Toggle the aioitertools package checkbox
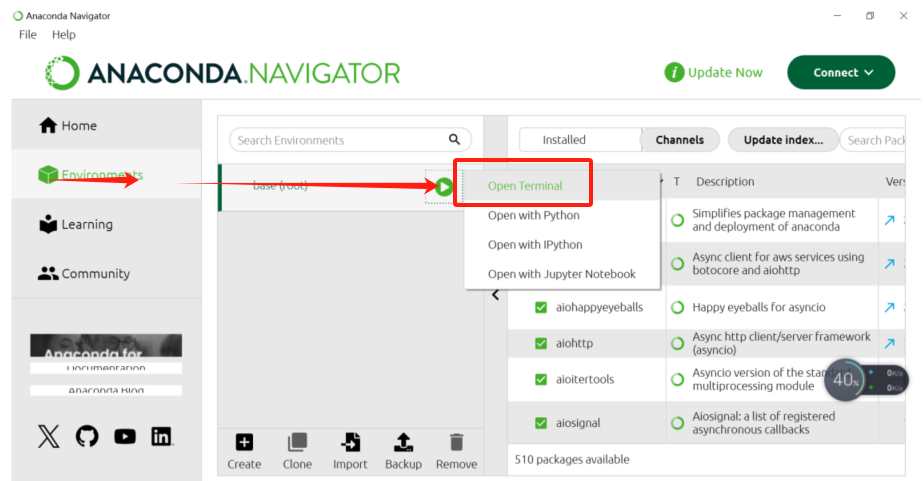The width and height of the screenshot is (924, 481). coord(541,379)
